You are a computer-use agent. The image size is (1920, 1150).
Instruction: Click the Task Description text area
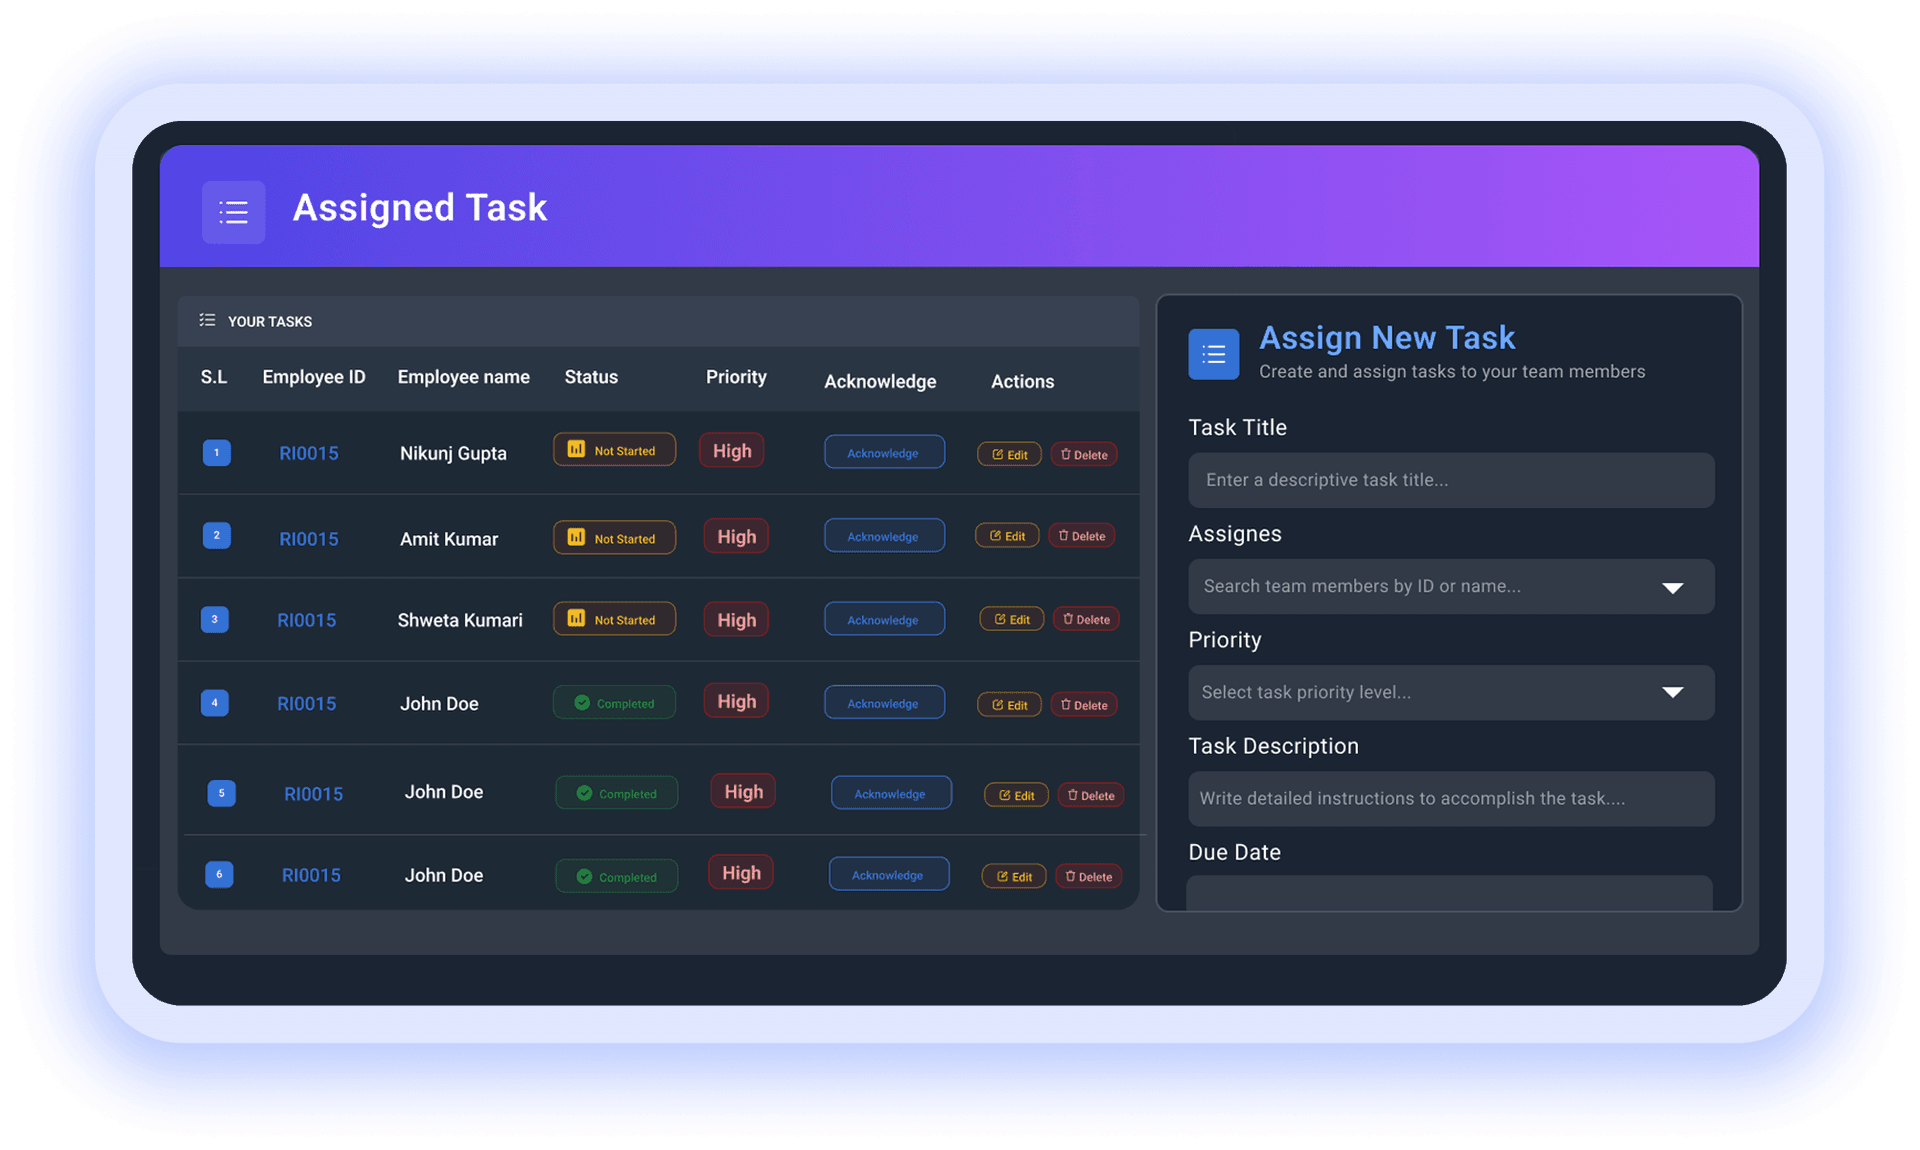1450,798
